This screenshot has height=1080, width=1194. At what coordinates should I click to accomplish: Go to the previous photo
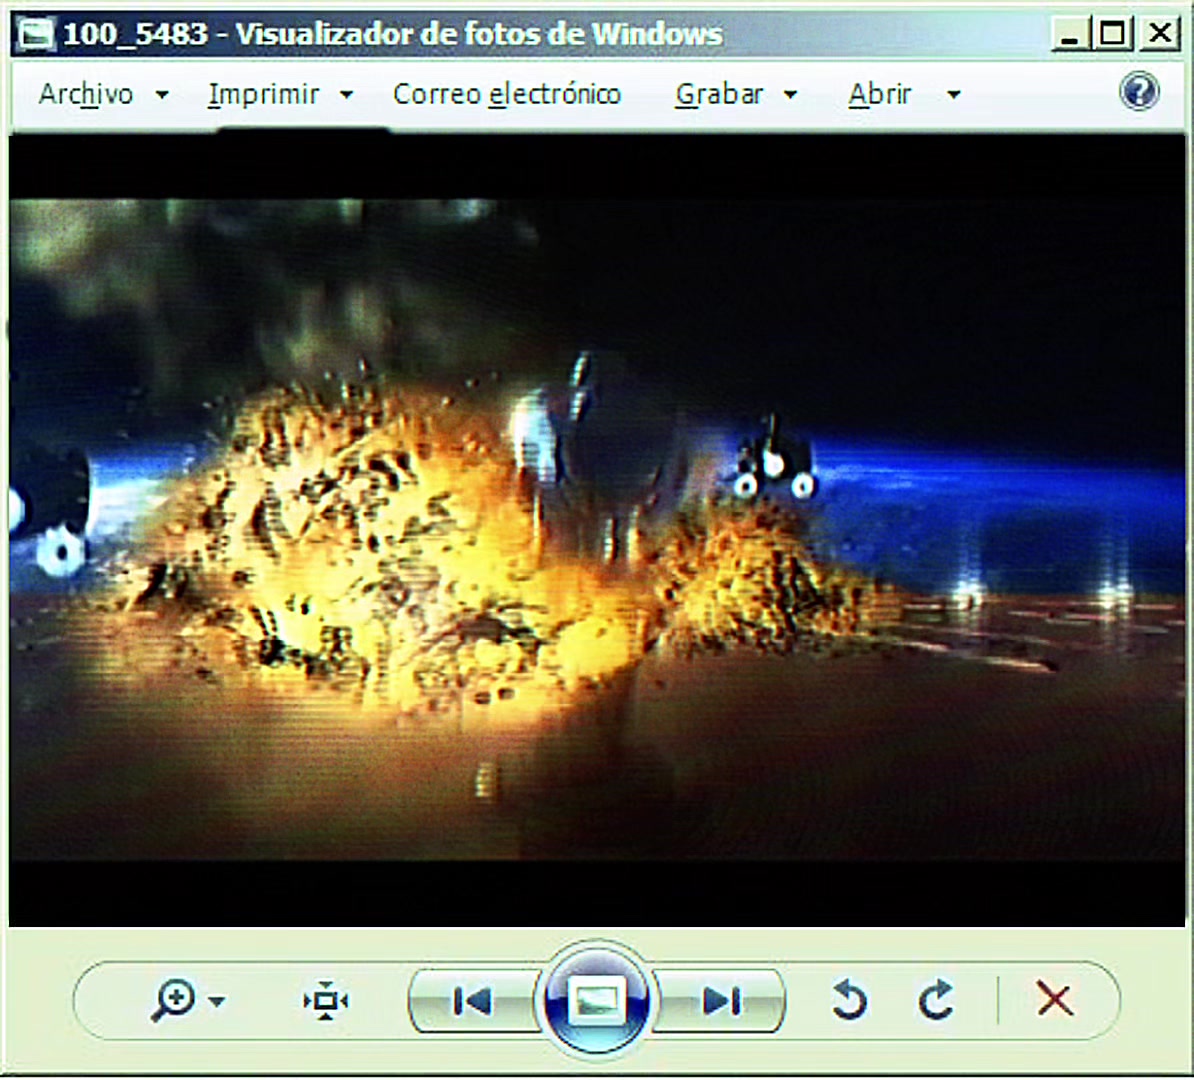[472, 1001]
